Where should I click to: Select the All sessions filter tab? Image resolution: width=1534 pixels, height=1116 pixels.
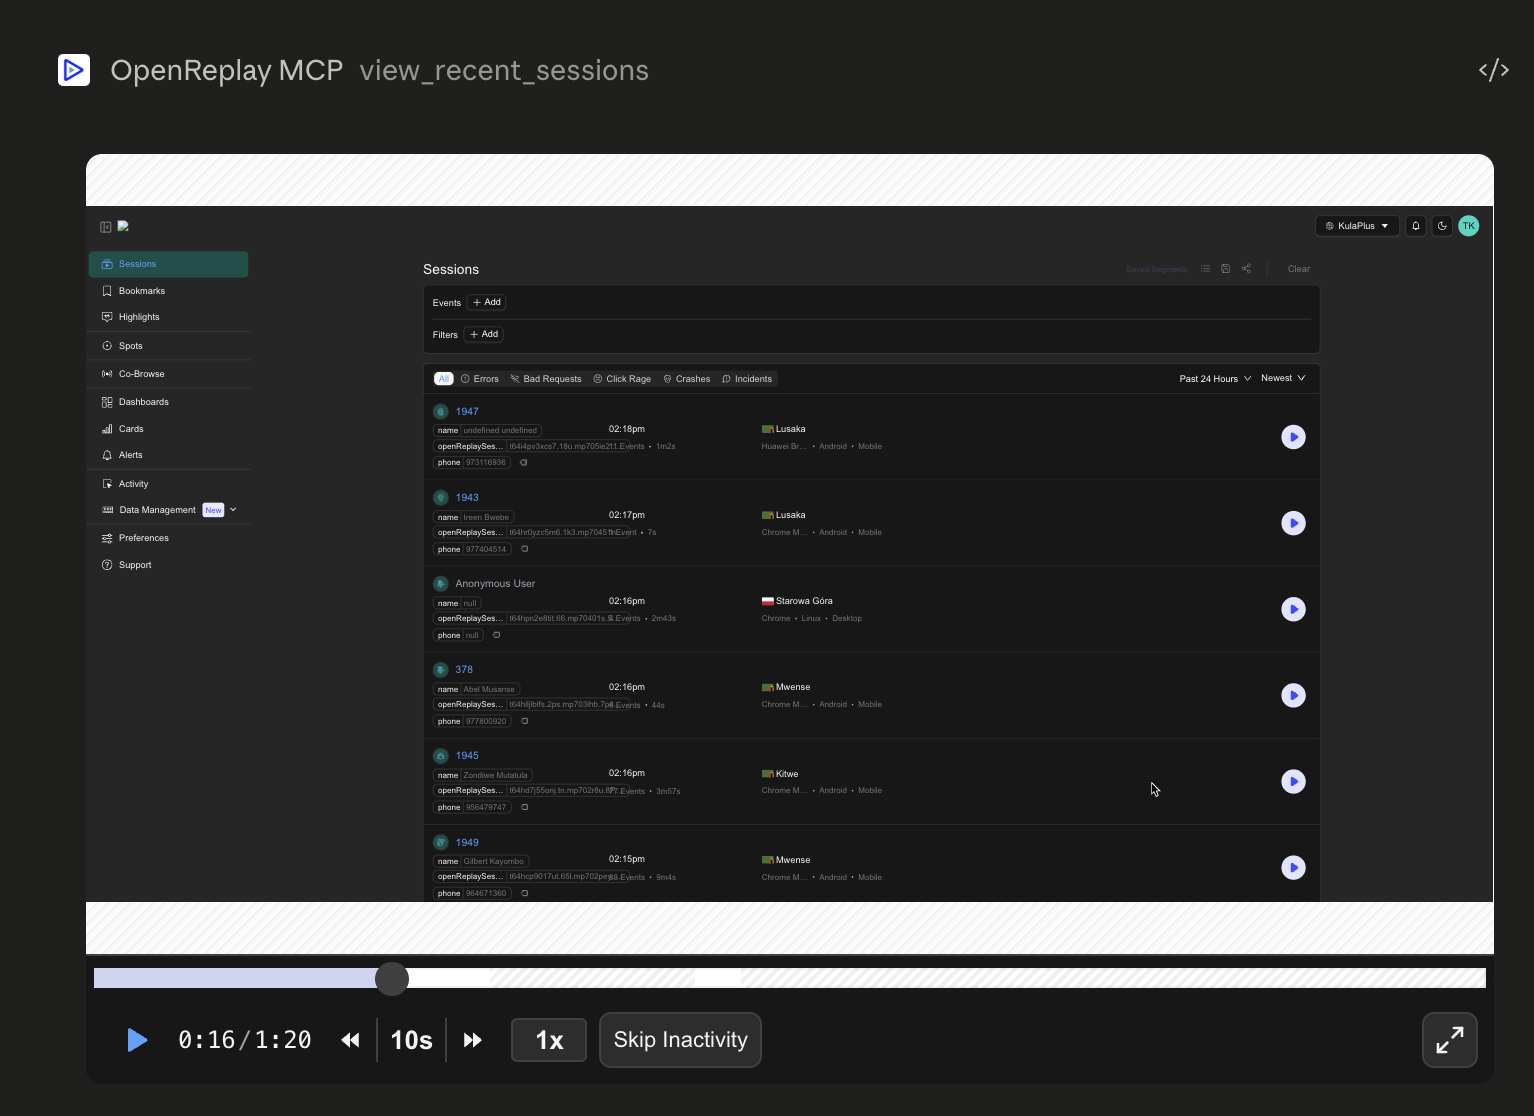[444, 379]
